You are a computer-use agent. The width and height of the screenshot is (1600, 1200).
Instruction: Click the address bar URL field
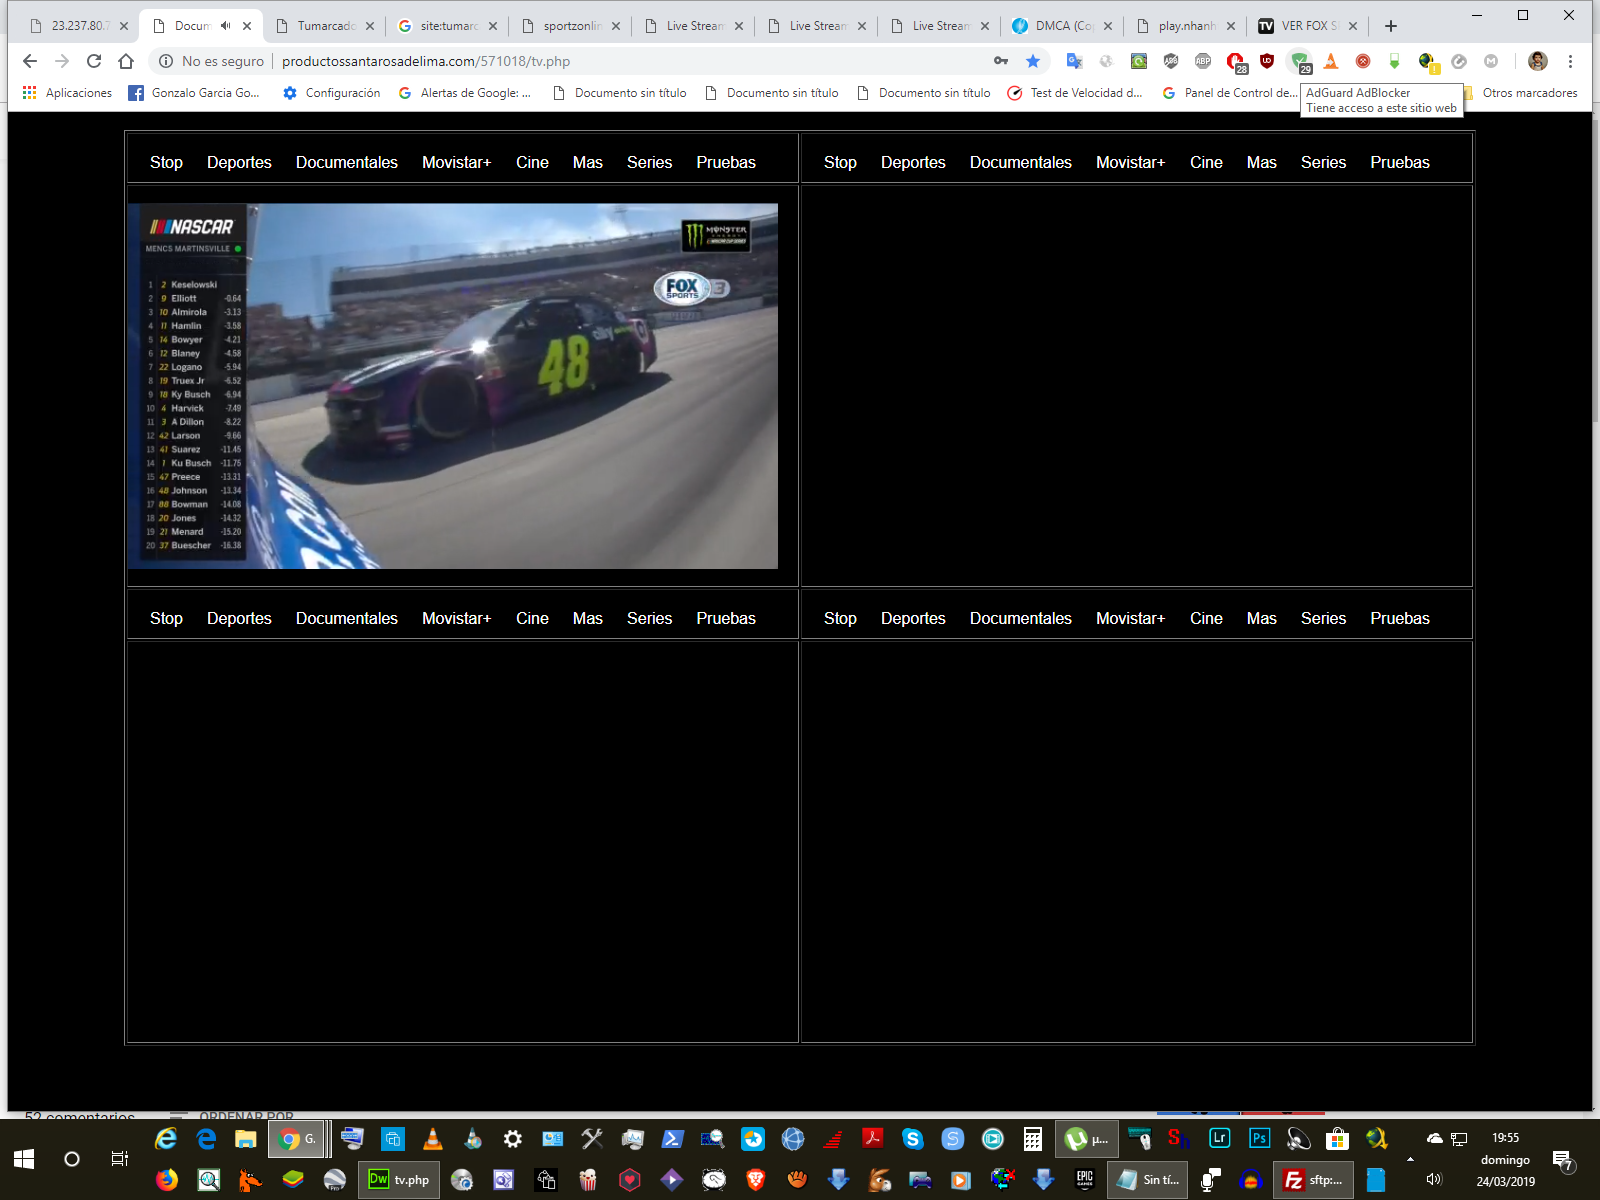pos(600,61)
